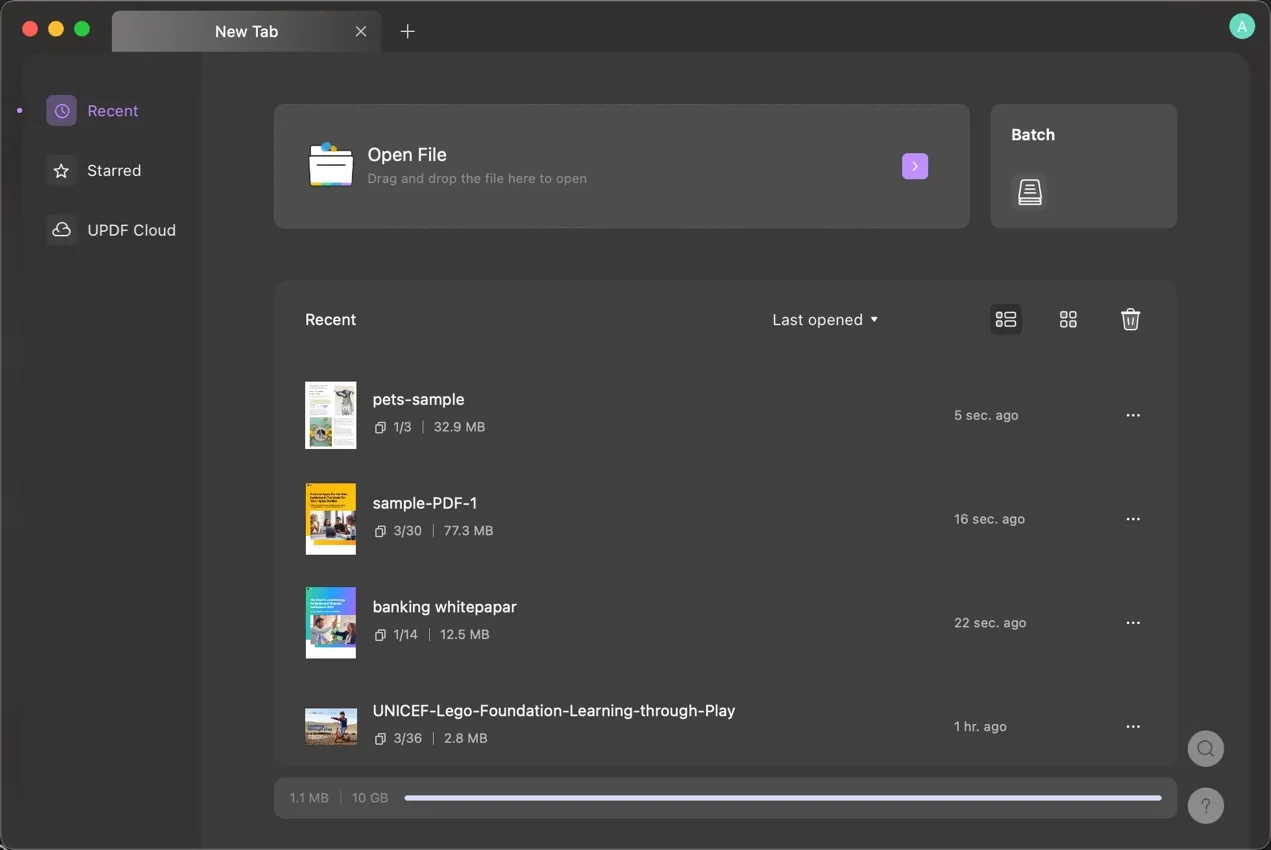Click the cloud storage usage bar

[x=782, y=798]
